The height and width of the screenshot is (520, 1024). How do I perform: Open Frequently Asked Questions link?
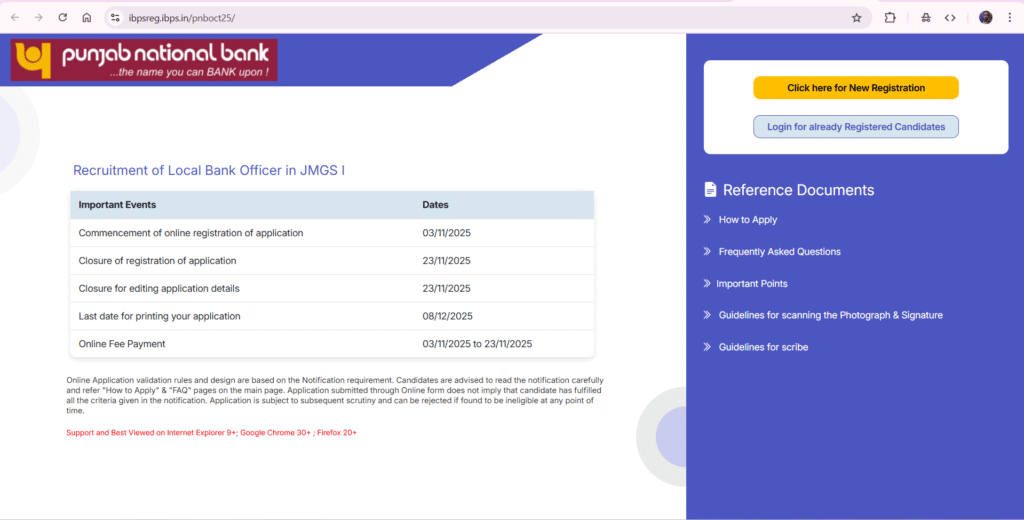click(x=780, y=252)
